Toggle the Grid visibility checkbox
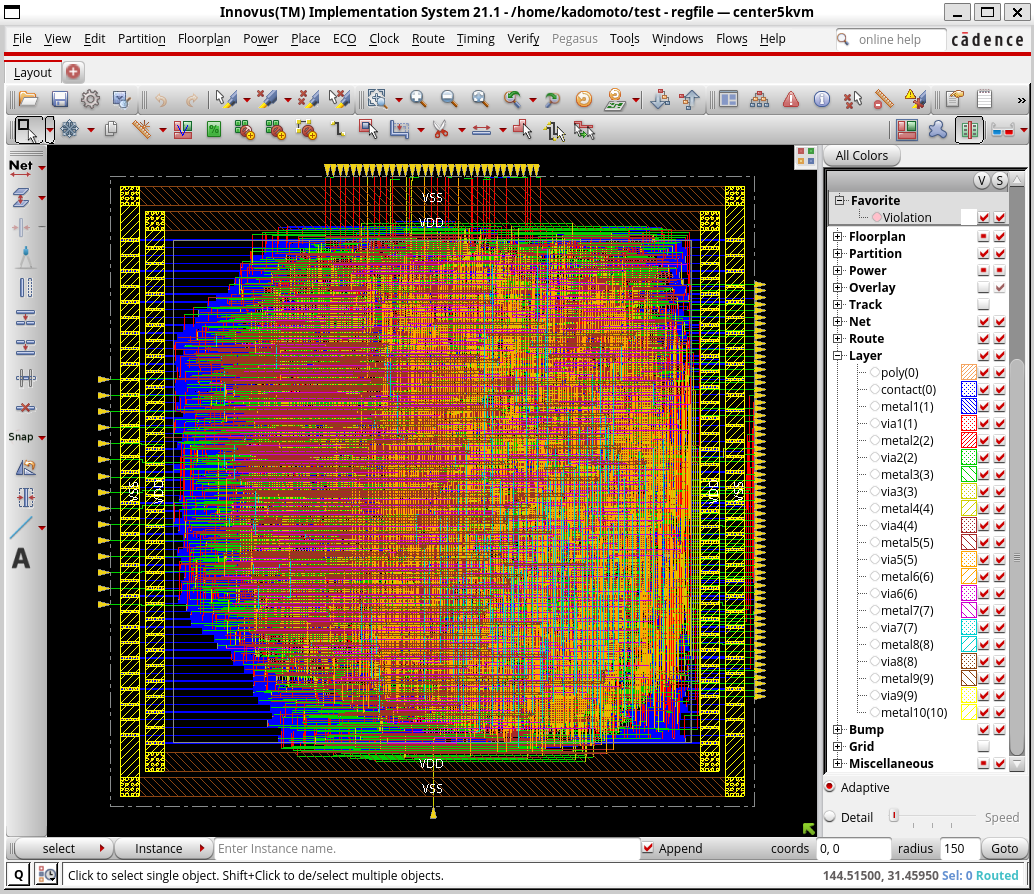This screenshot has height=894, width=1034. point(983,746)
